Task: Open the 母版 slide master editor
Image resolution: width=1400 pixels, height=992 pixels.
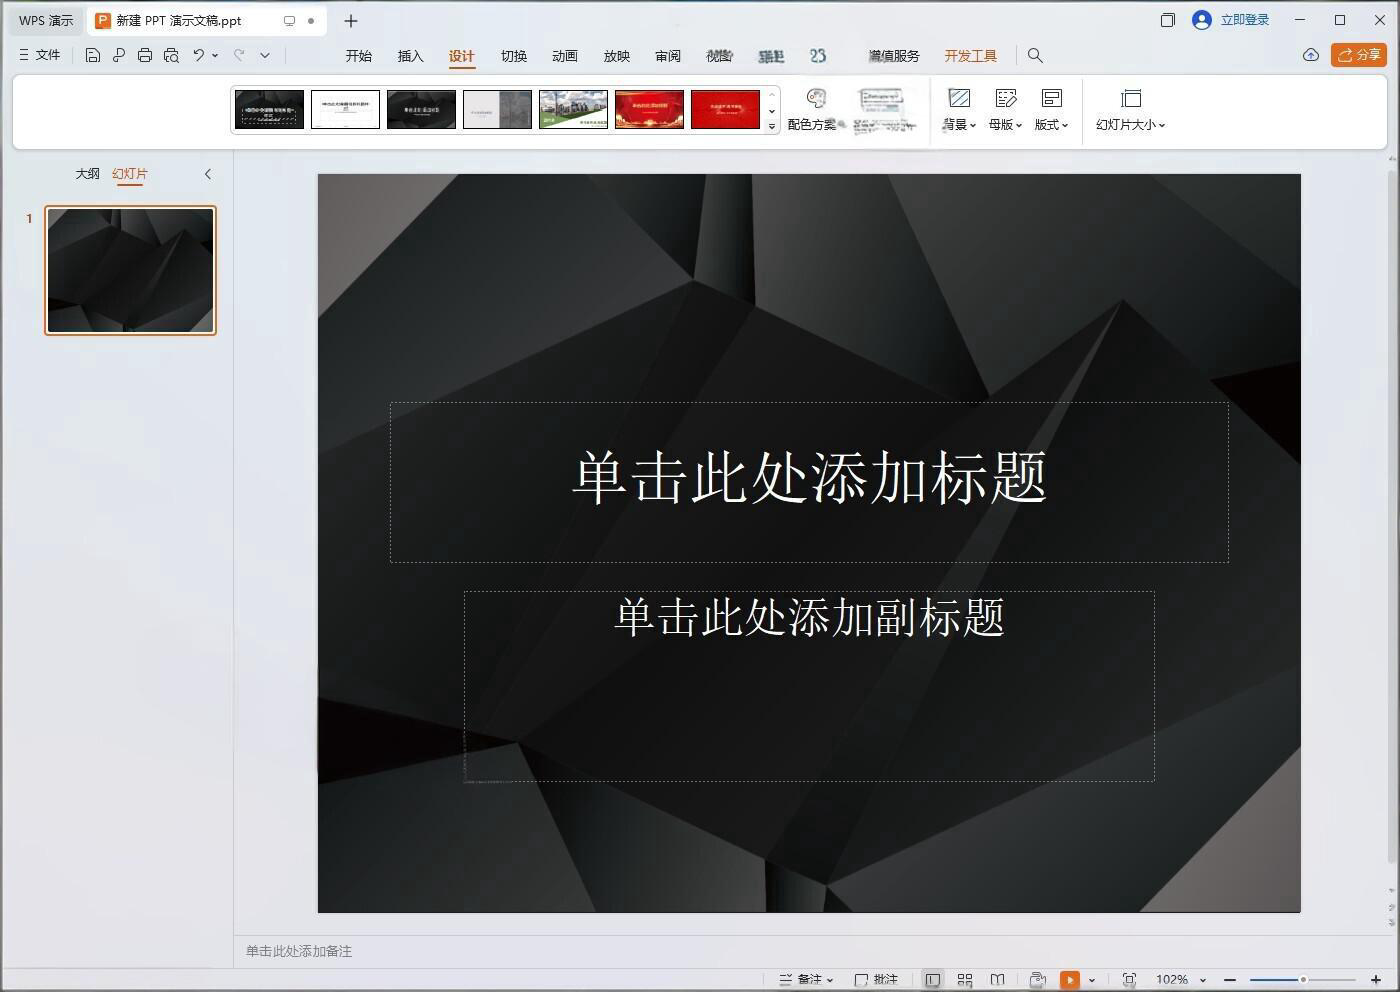Action: pyautogui.click(x=1001, y=108)
